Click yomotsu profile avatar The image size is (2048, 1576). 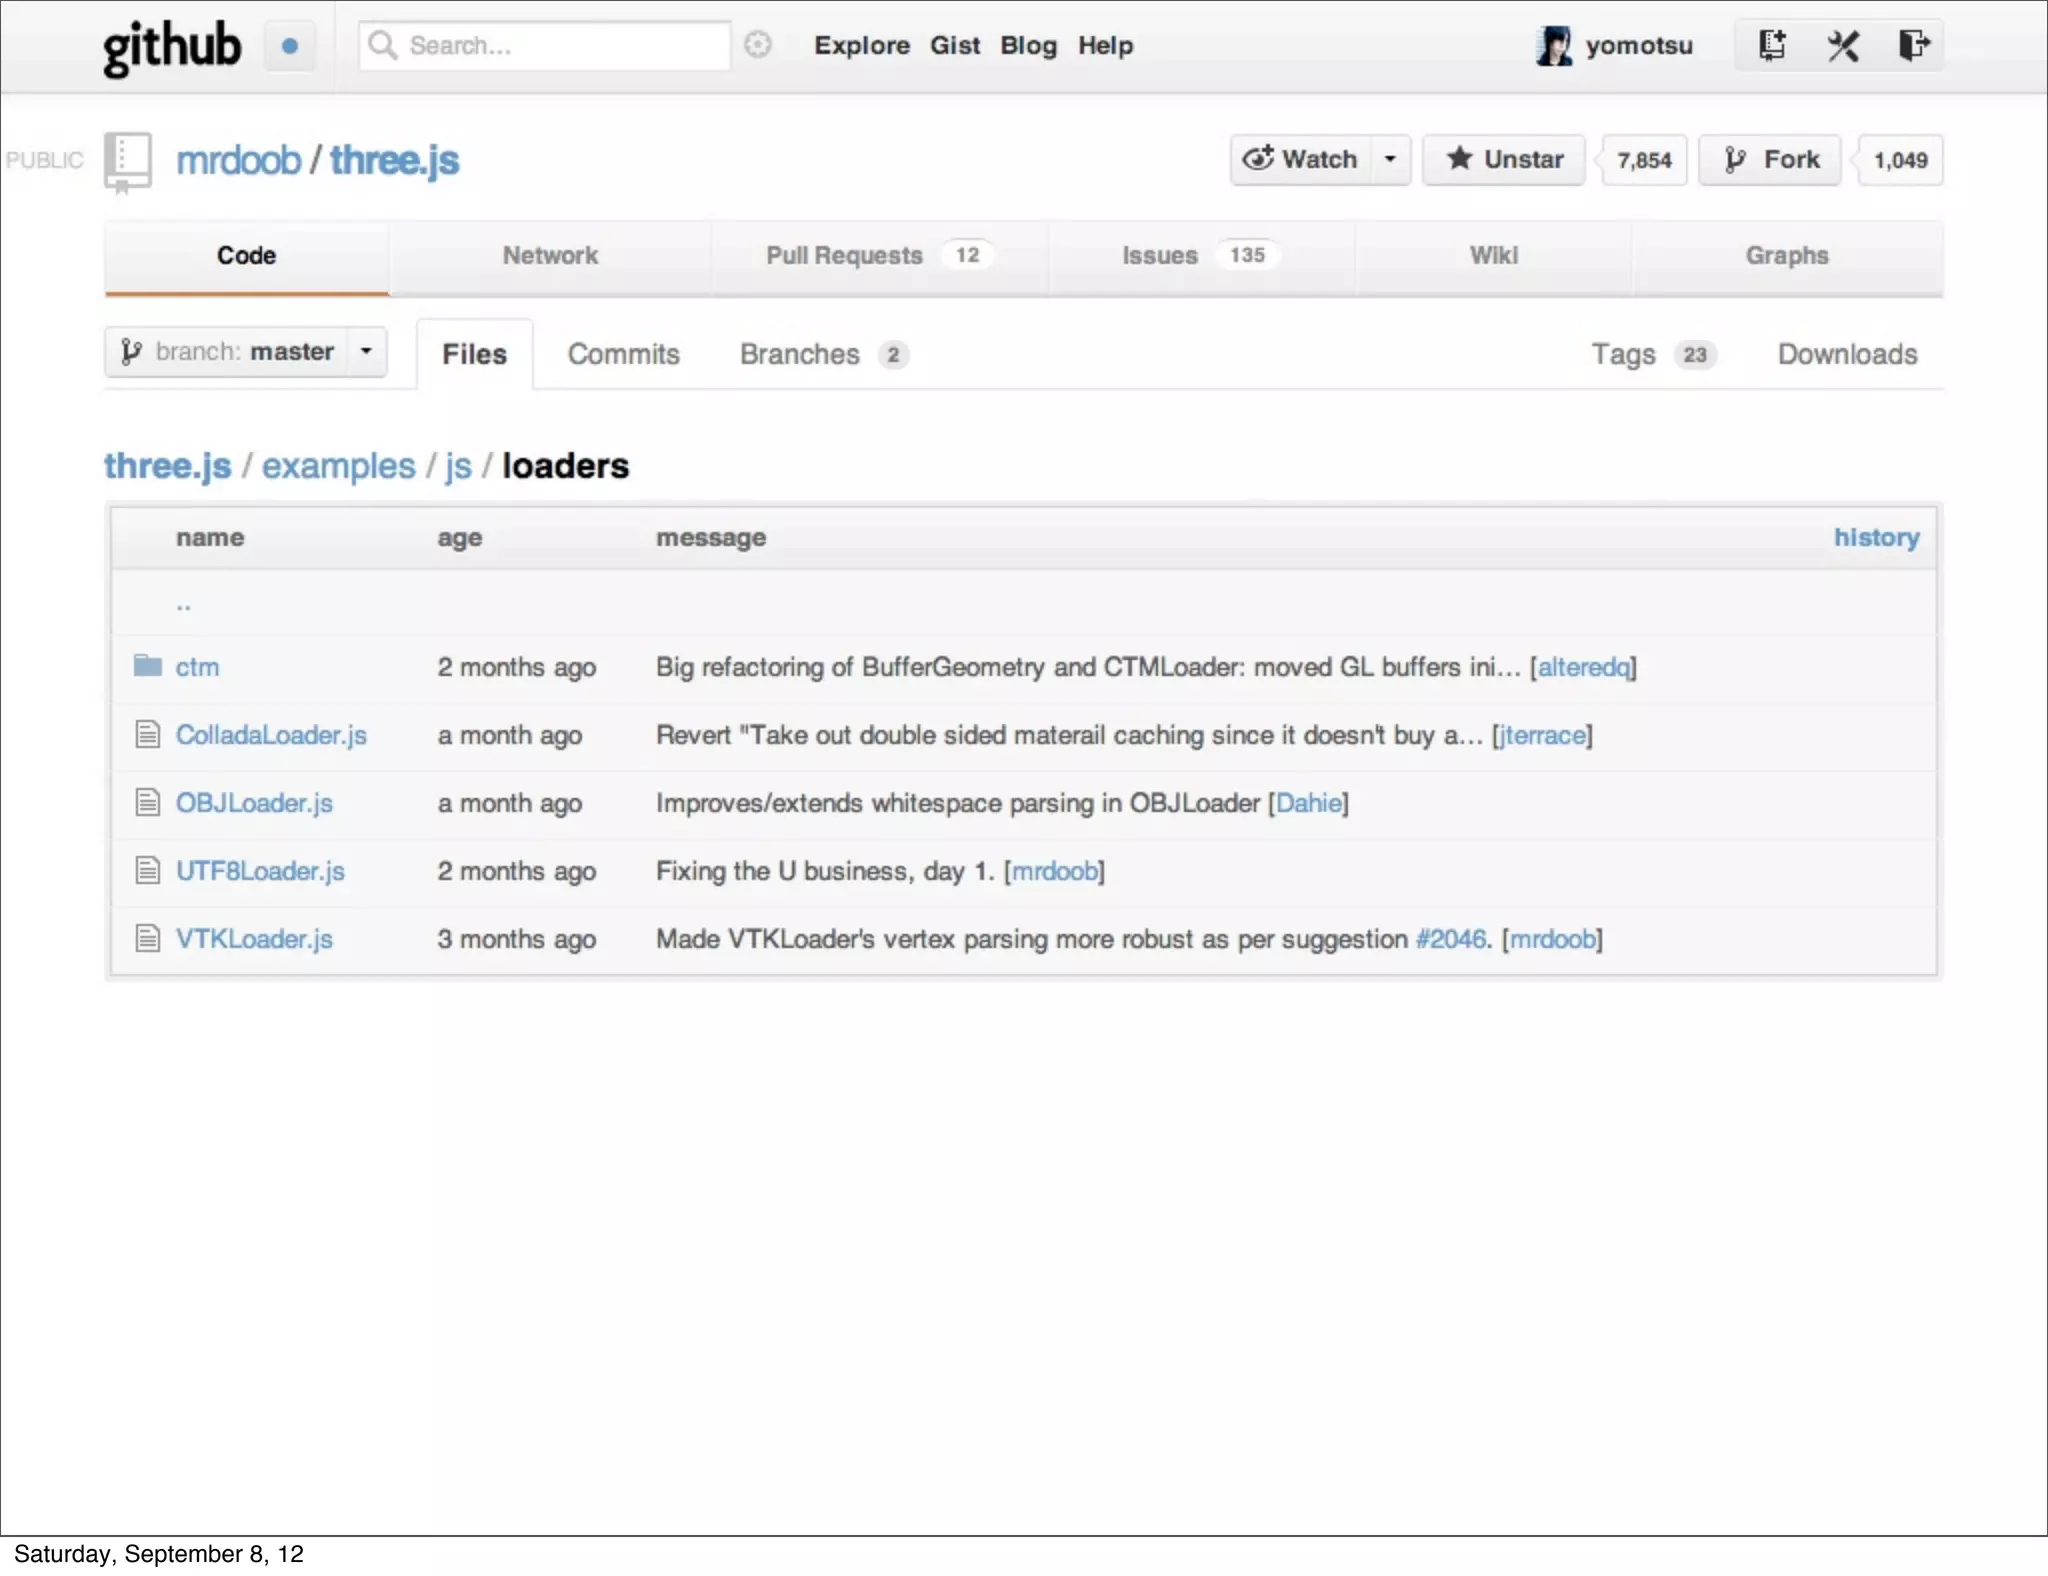pos(1553,46)
